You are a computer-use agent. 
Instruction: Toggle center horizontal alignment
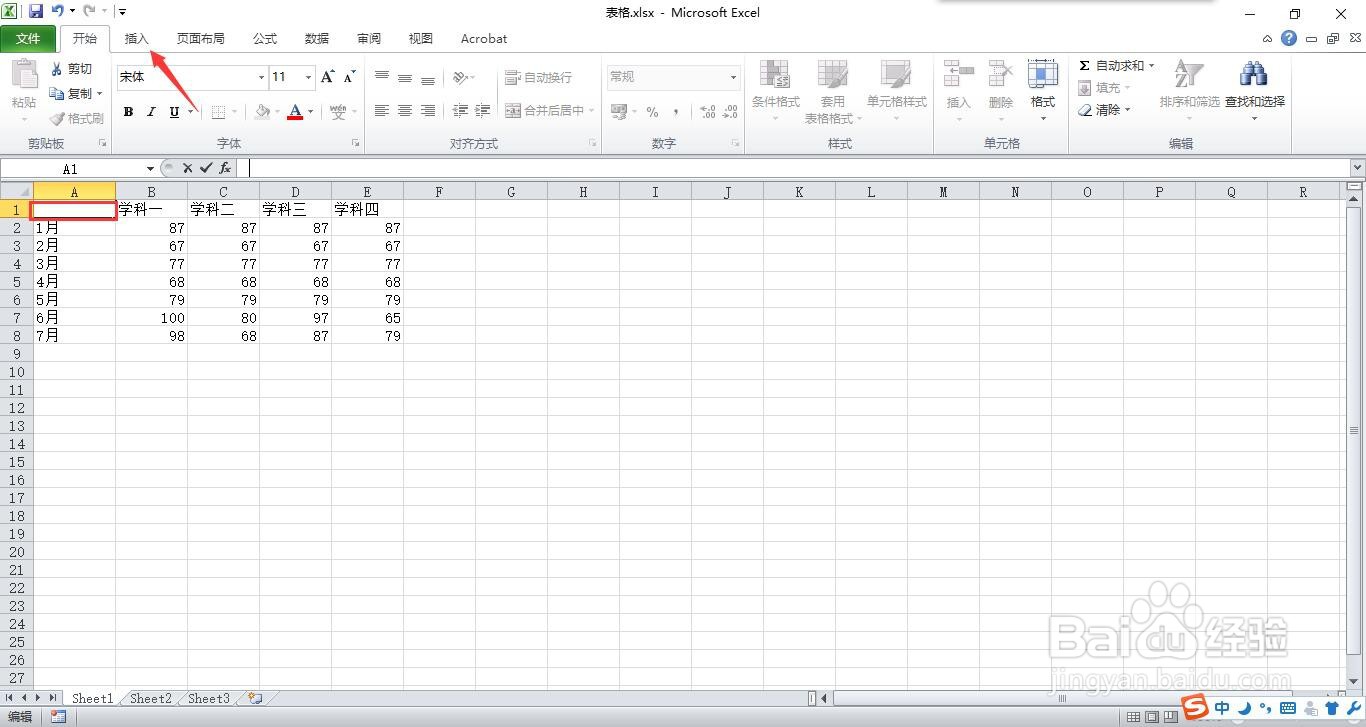point(405,111)
